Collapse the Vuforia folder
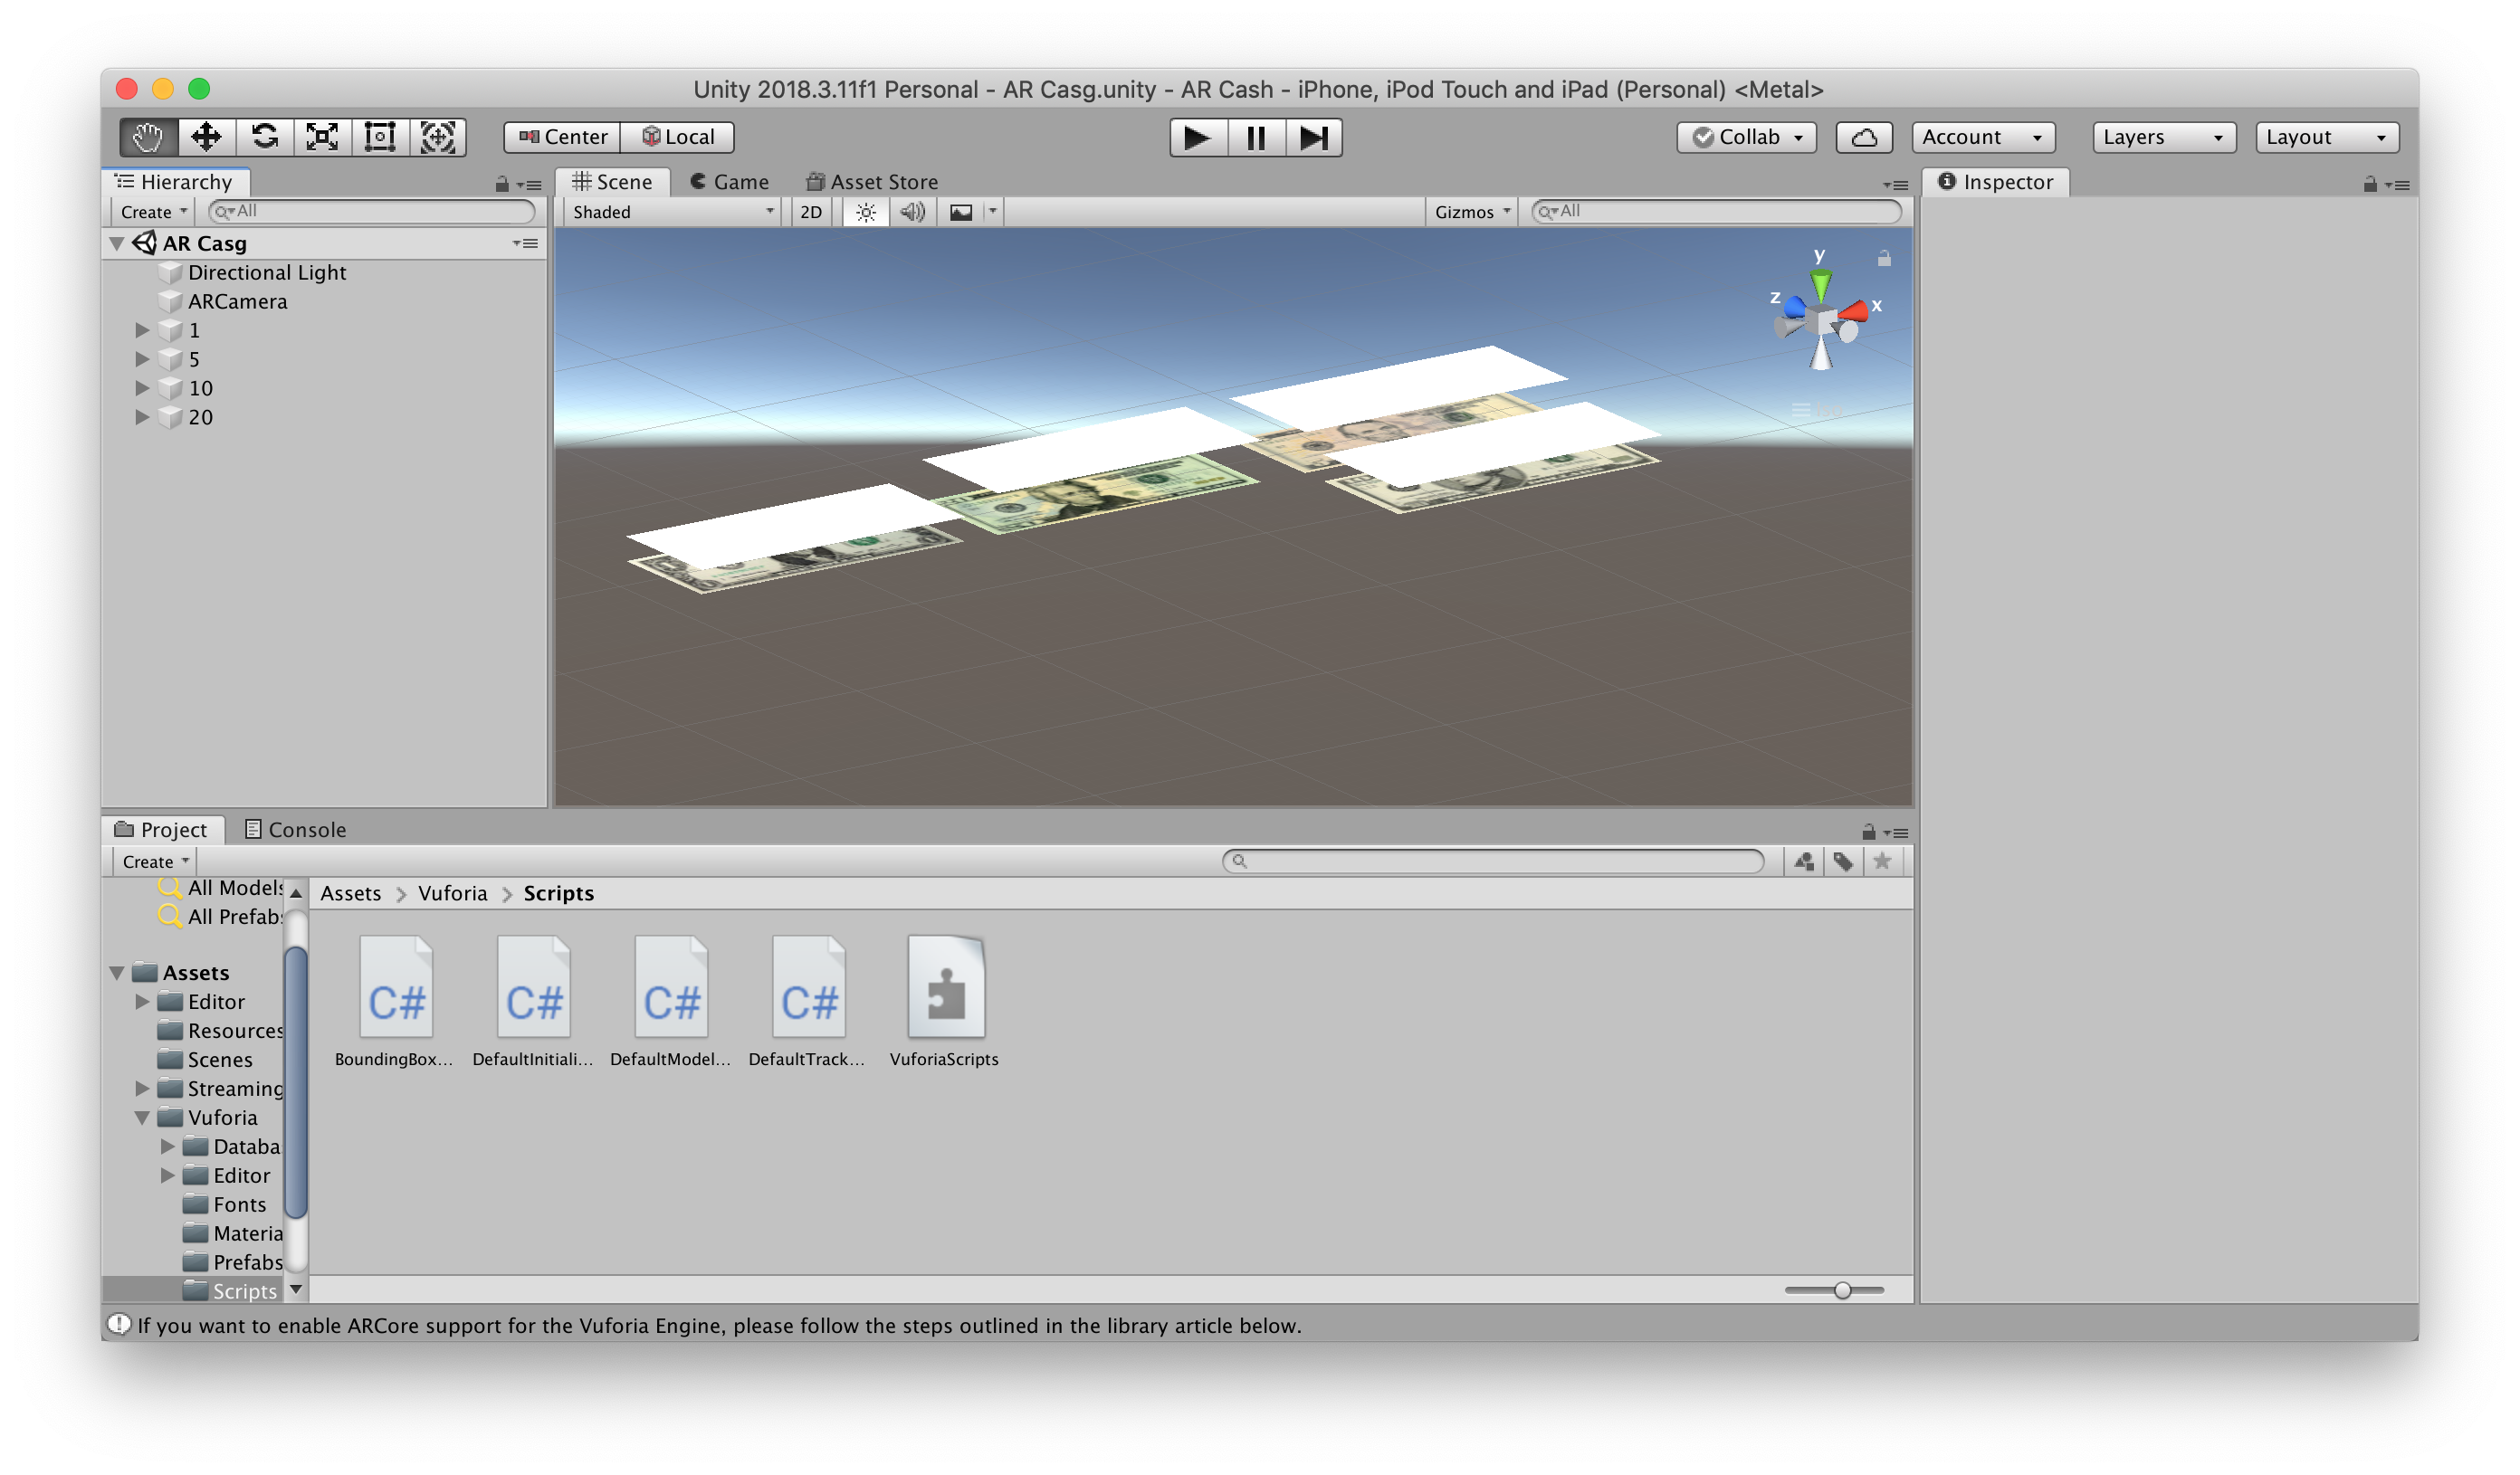The width and height of the screenshot is (2520, 1475). tap(142, 1117)
